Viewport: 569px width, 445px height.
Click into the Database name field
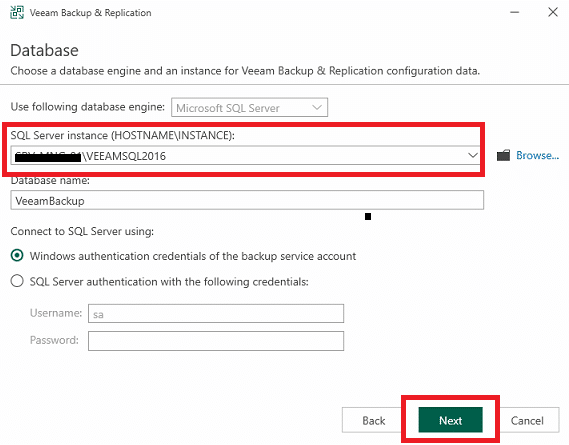coord(247,200)
